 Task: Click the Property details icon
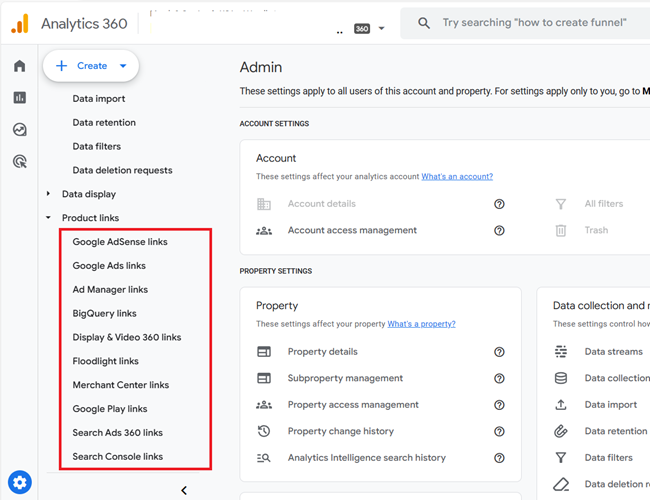coord(264,352)
